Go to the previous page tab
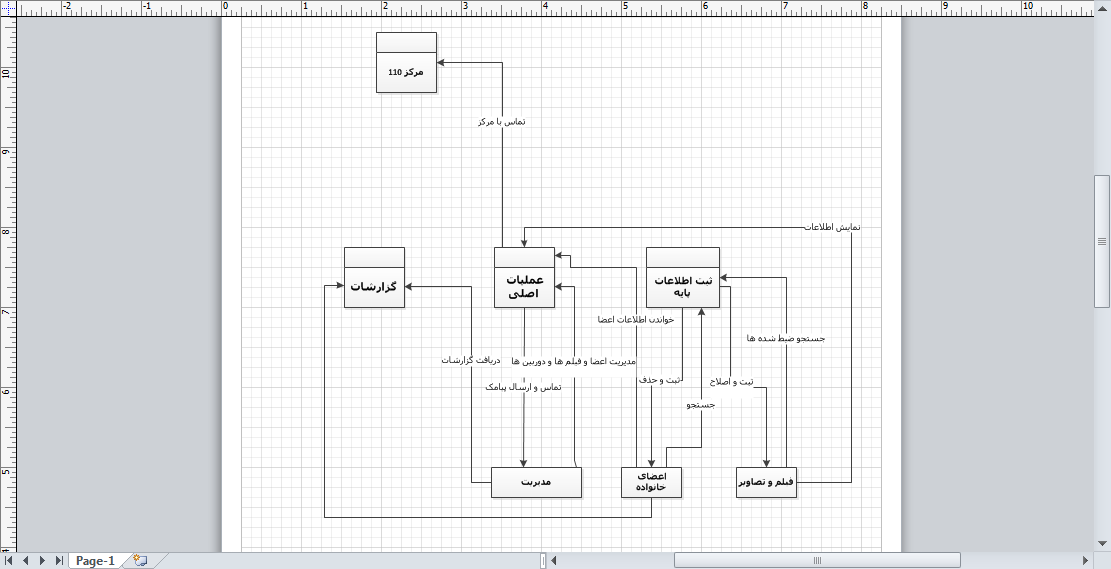This screenshot has width=1111, height=569. tap(26, 560)
